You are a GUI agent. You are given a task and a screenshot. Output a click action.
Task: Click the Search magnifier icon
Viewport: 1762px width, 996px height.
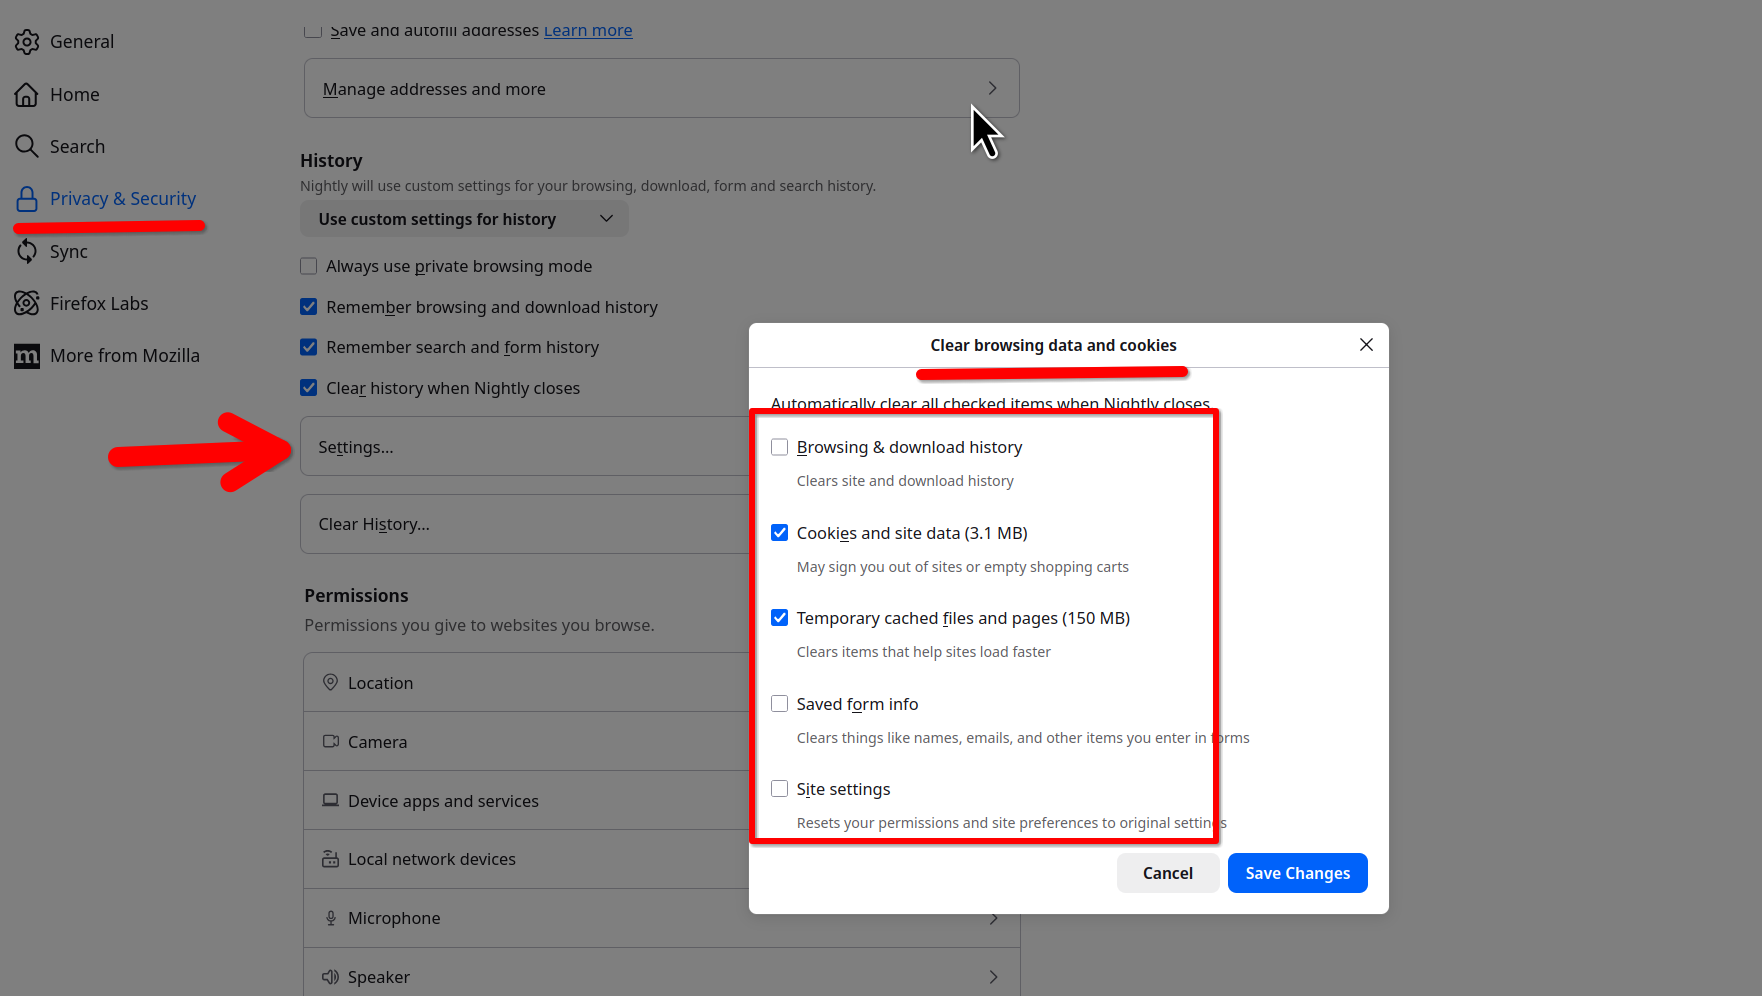point(27,147)
